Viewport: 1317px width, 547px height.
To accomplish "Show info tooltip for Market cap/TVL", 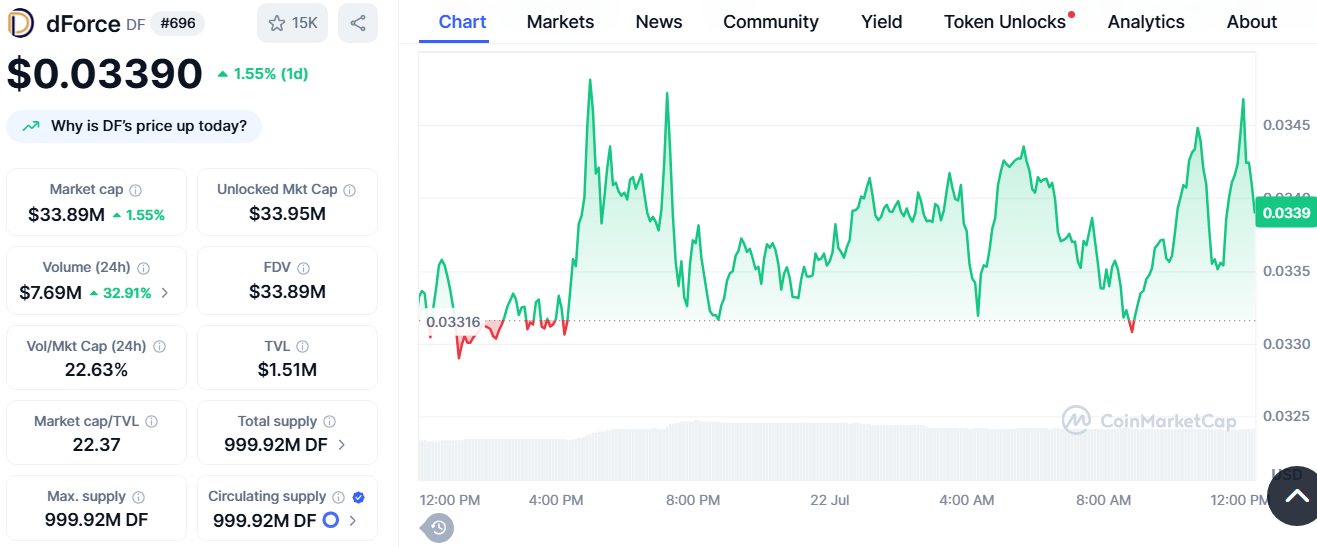I will [x=151, y=422].
